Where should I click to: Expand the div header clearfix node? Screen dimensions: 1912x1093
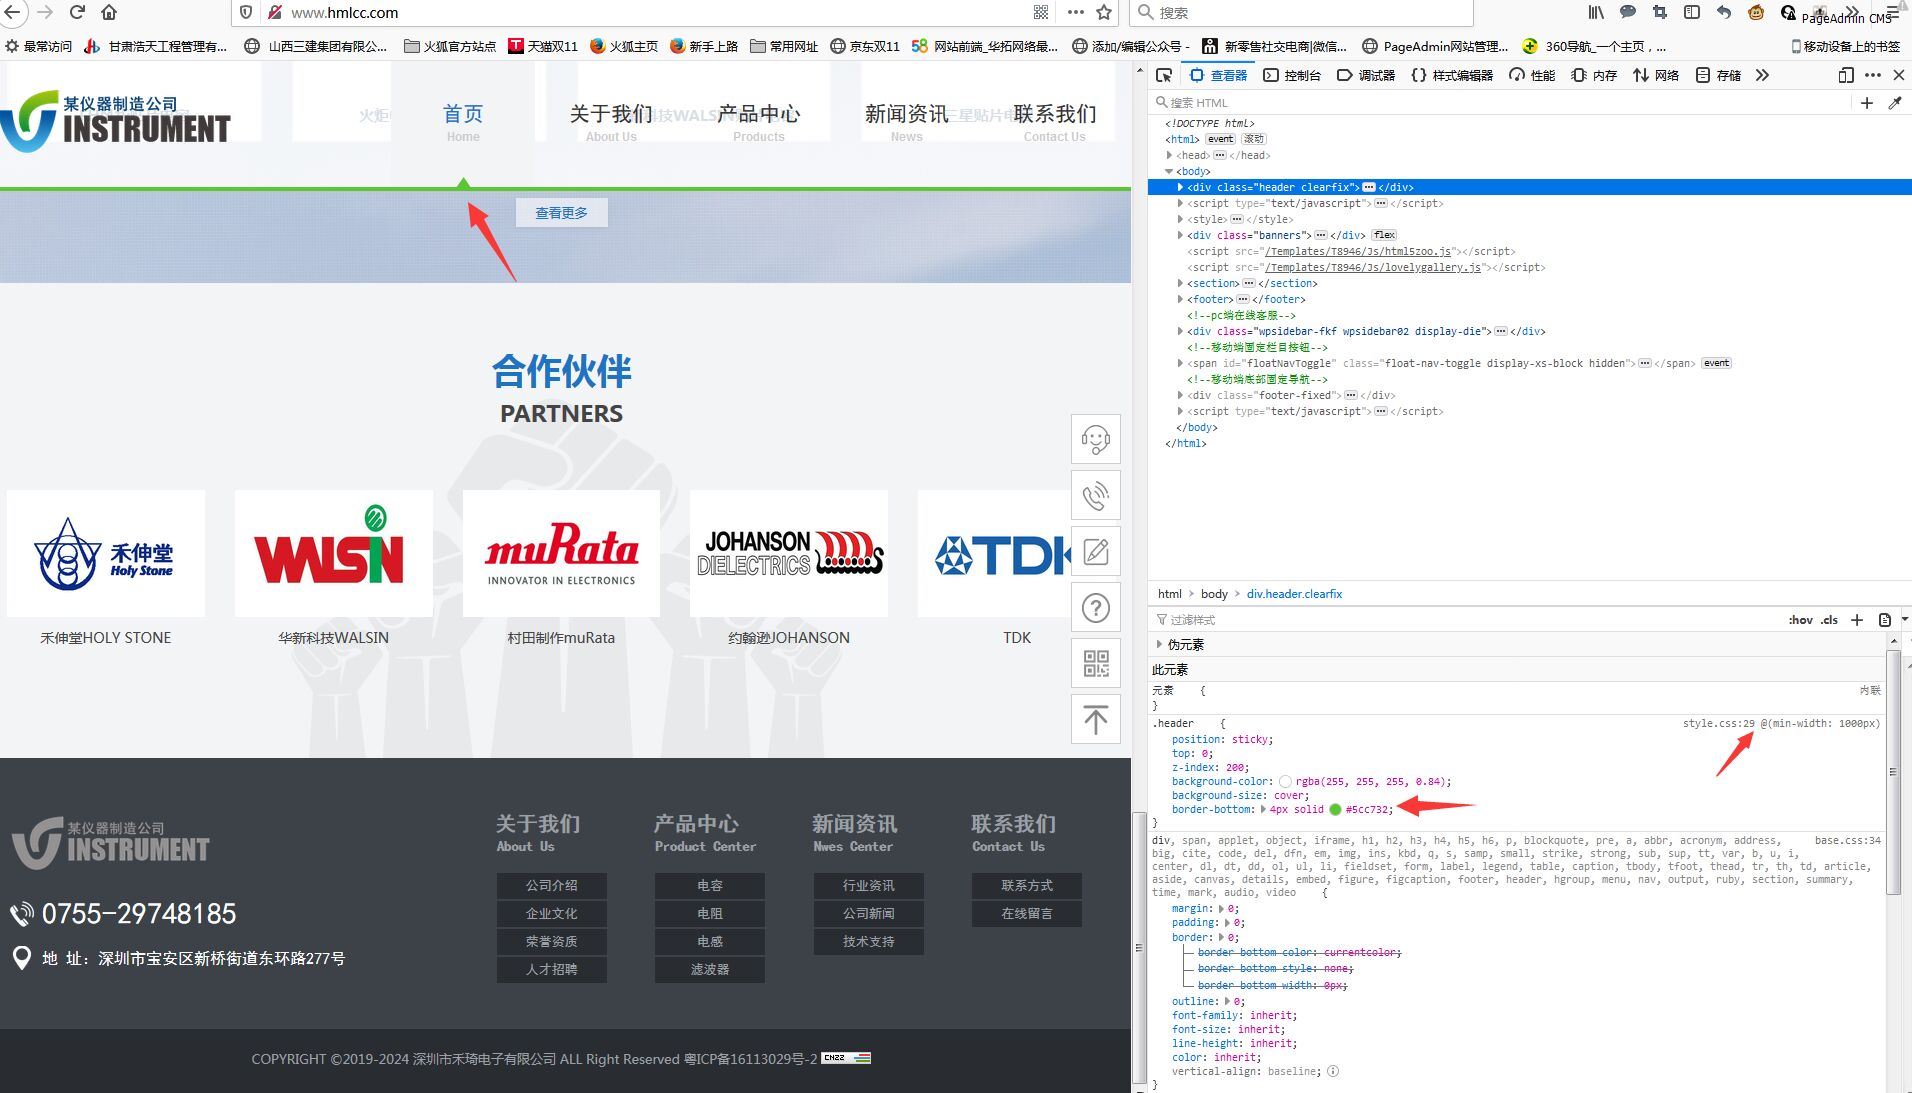click(x=1180, y=187)
